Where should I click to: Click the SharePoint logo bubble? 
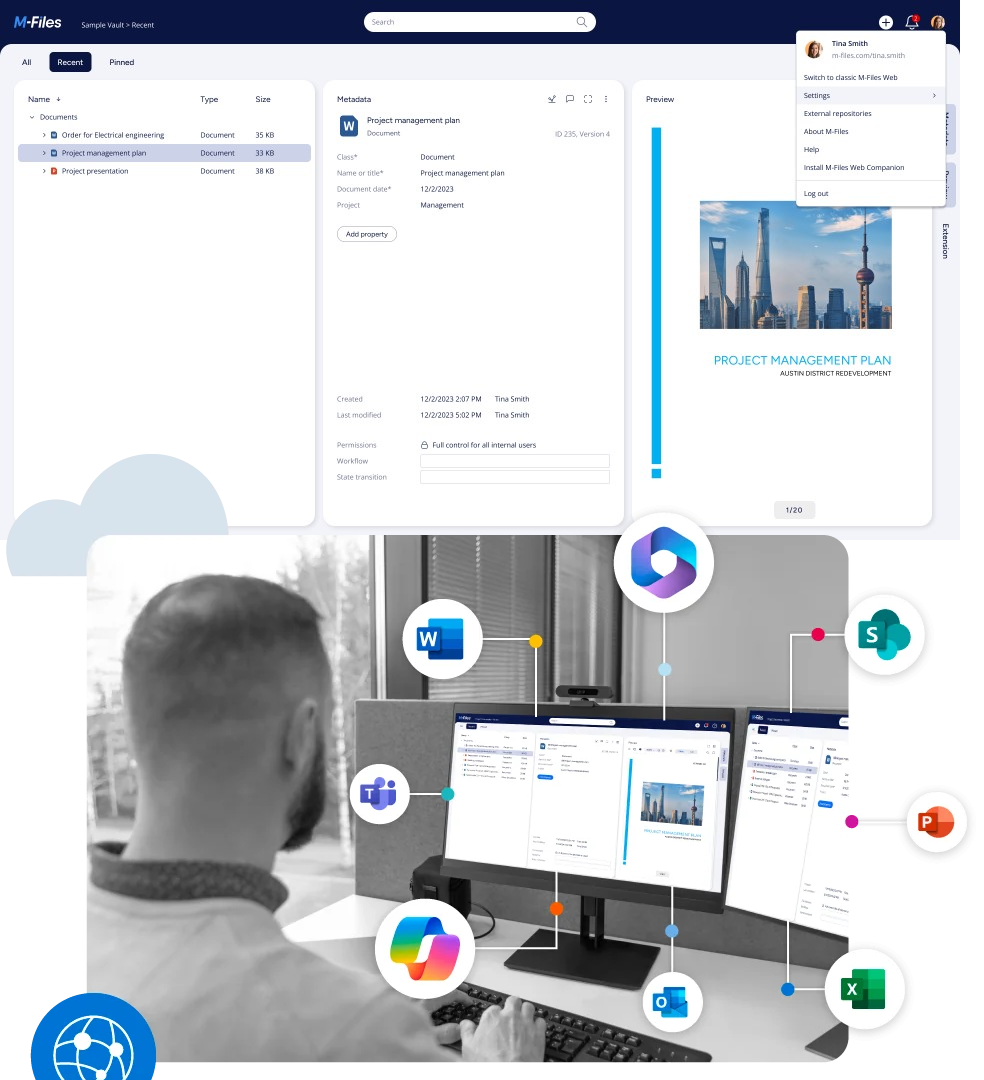coord(885,634)
